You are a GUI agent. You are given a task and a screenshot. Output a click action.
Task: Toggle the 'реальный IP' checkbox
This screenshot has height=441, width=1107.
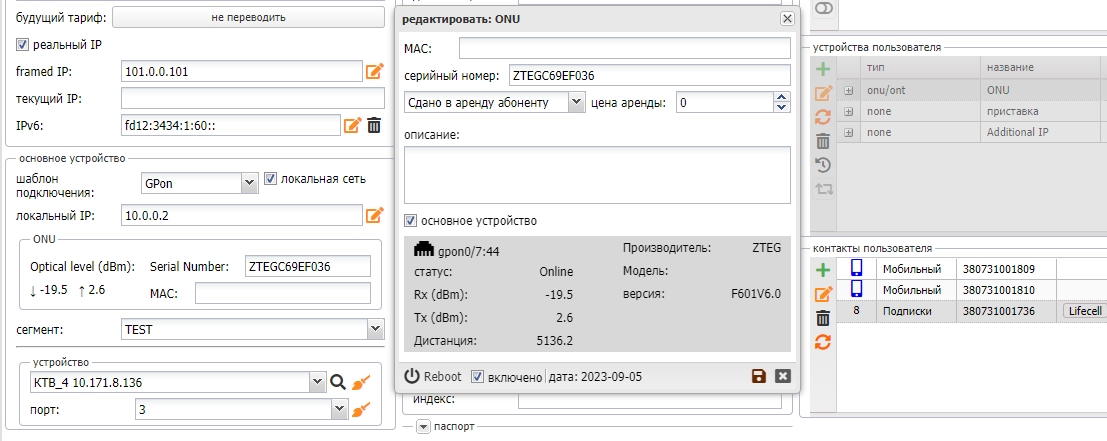tap(23, 44)
